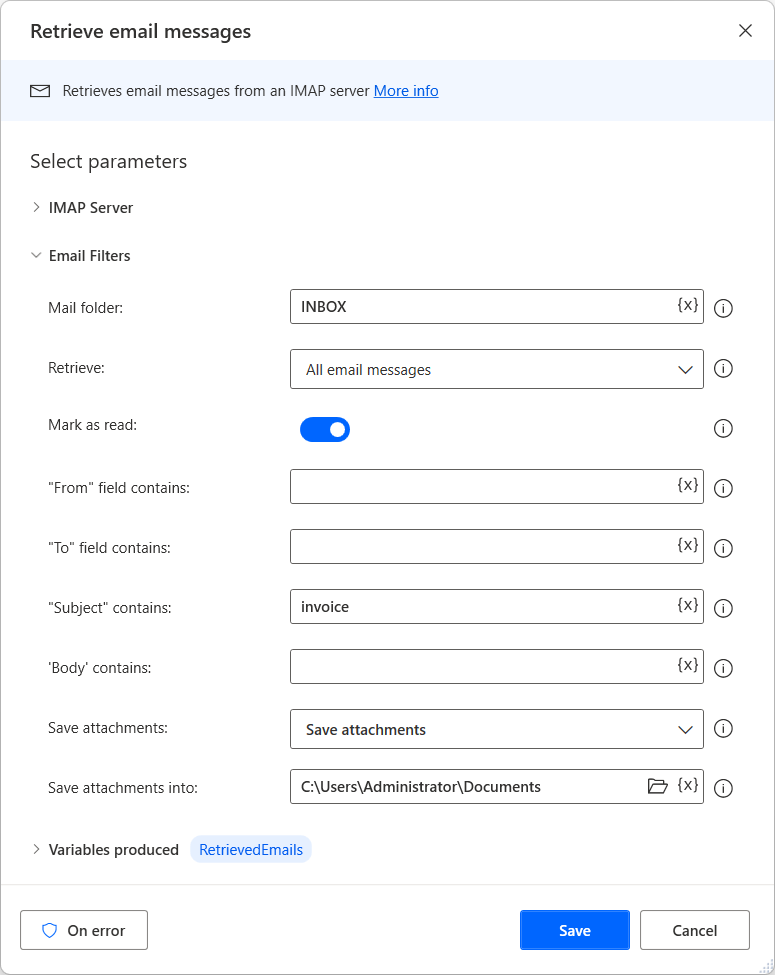Click the RetrievedEmails variable pill
This screenshot has width=775, height=975.
click(x=251, y=849)
